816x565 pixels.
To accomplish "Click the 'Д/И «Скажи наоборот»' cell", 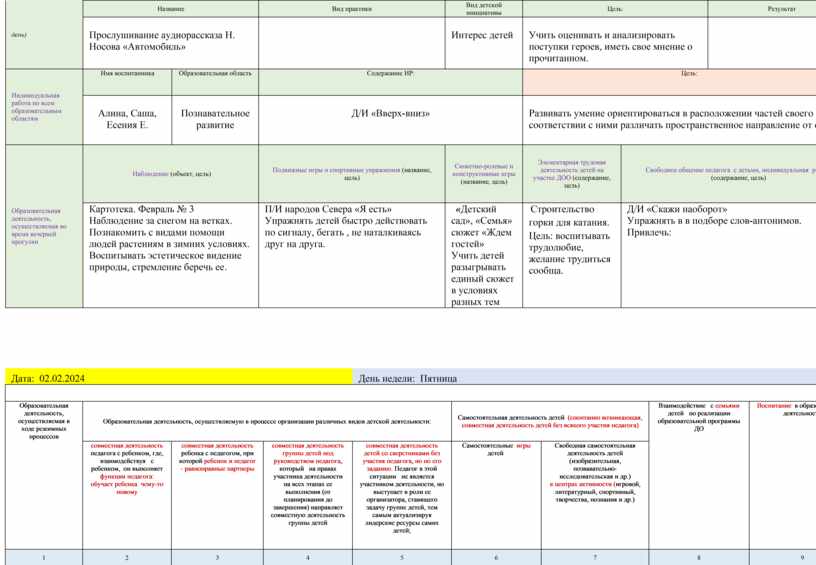I will coord(719,254).
